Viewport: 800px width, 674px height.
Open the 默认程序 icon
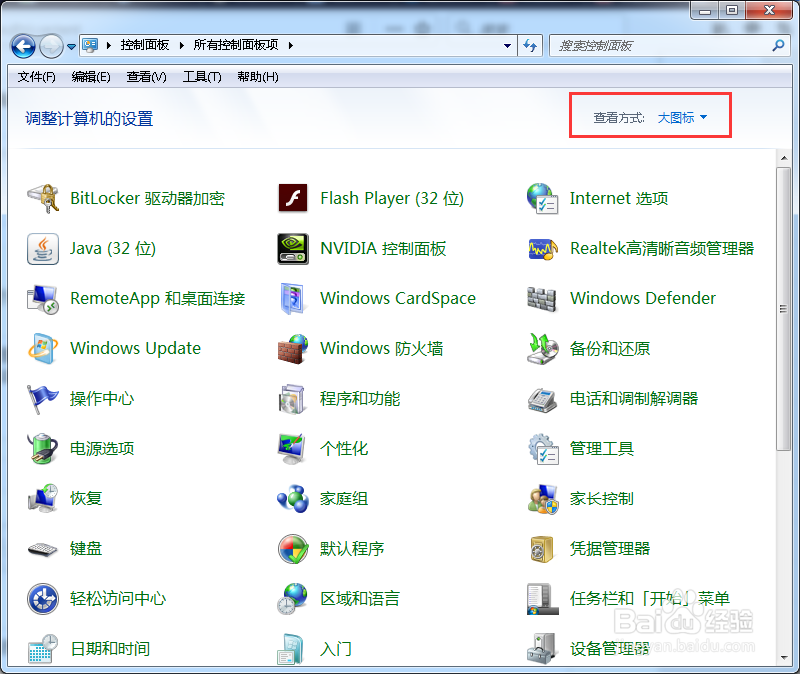(x=293, y=549)
